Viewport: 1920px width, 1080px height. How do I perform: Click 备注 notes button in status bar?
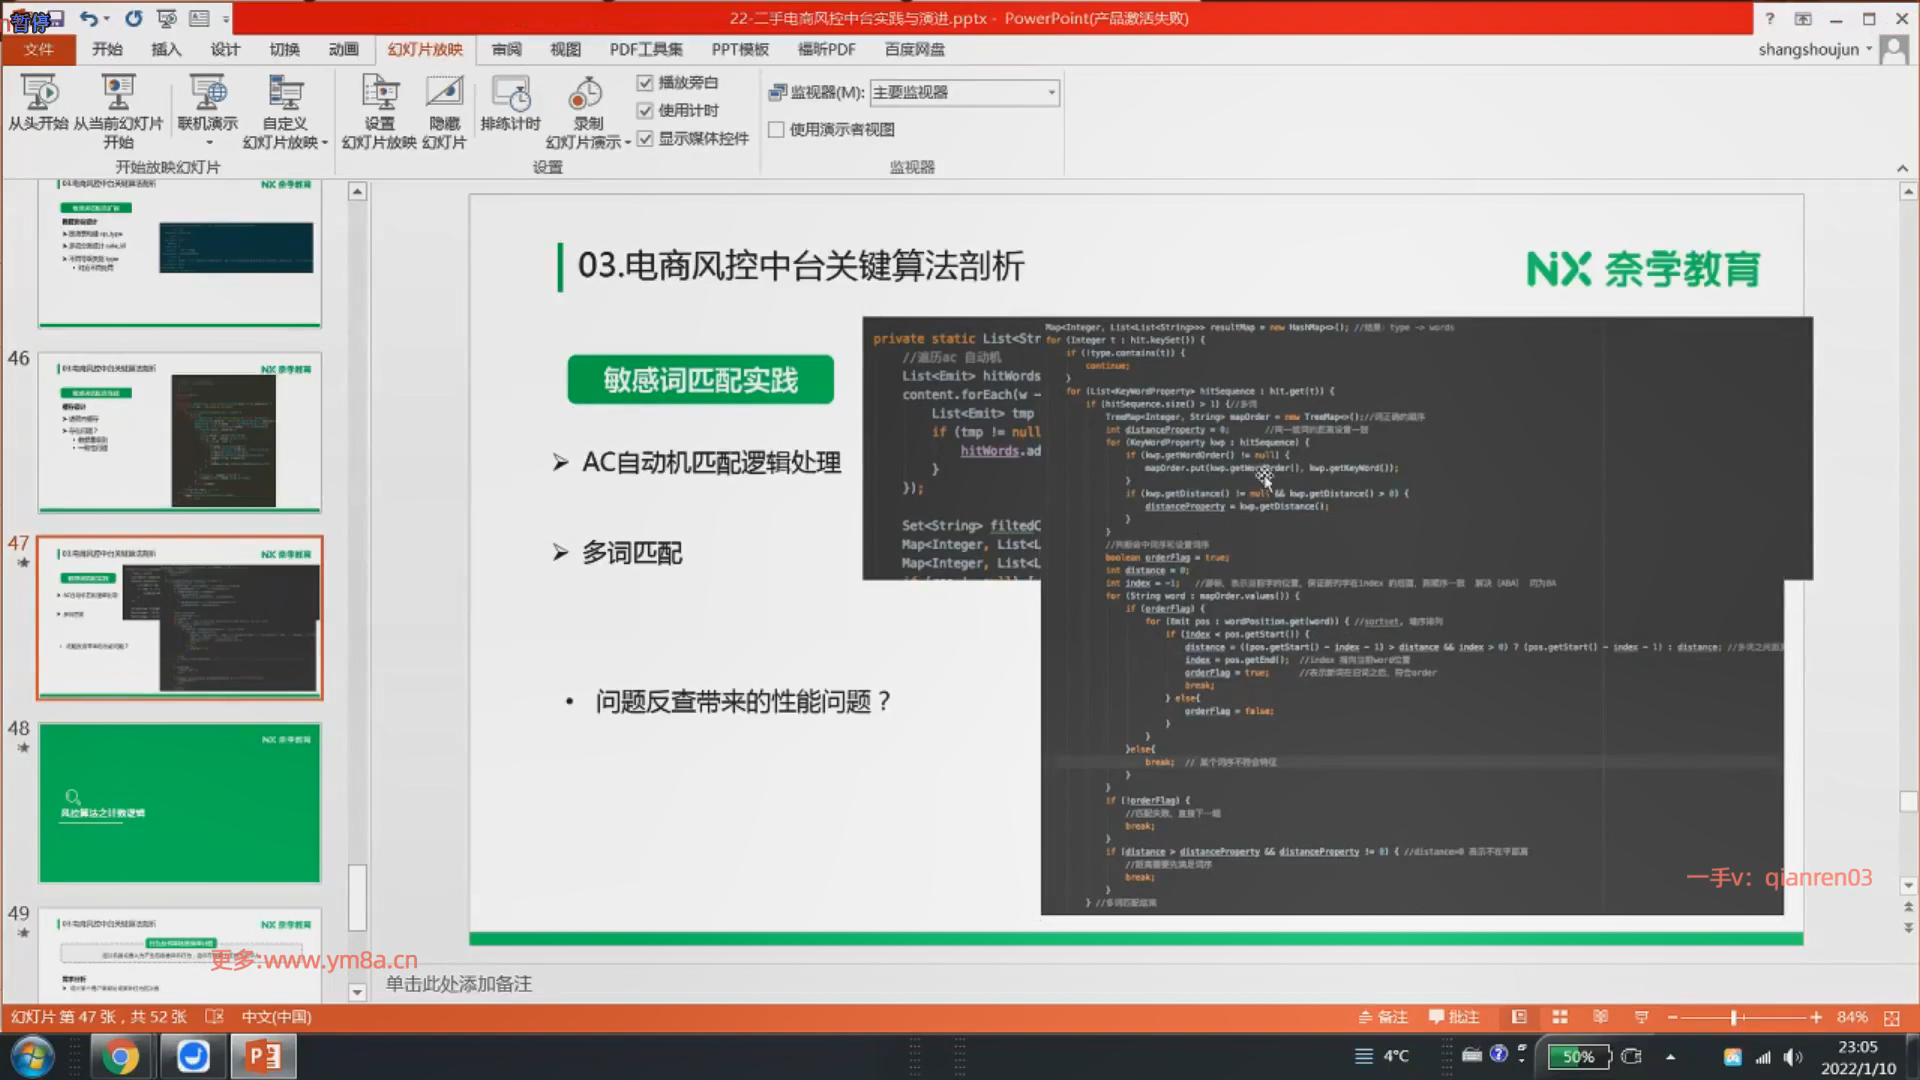tap(1383, 1017)
